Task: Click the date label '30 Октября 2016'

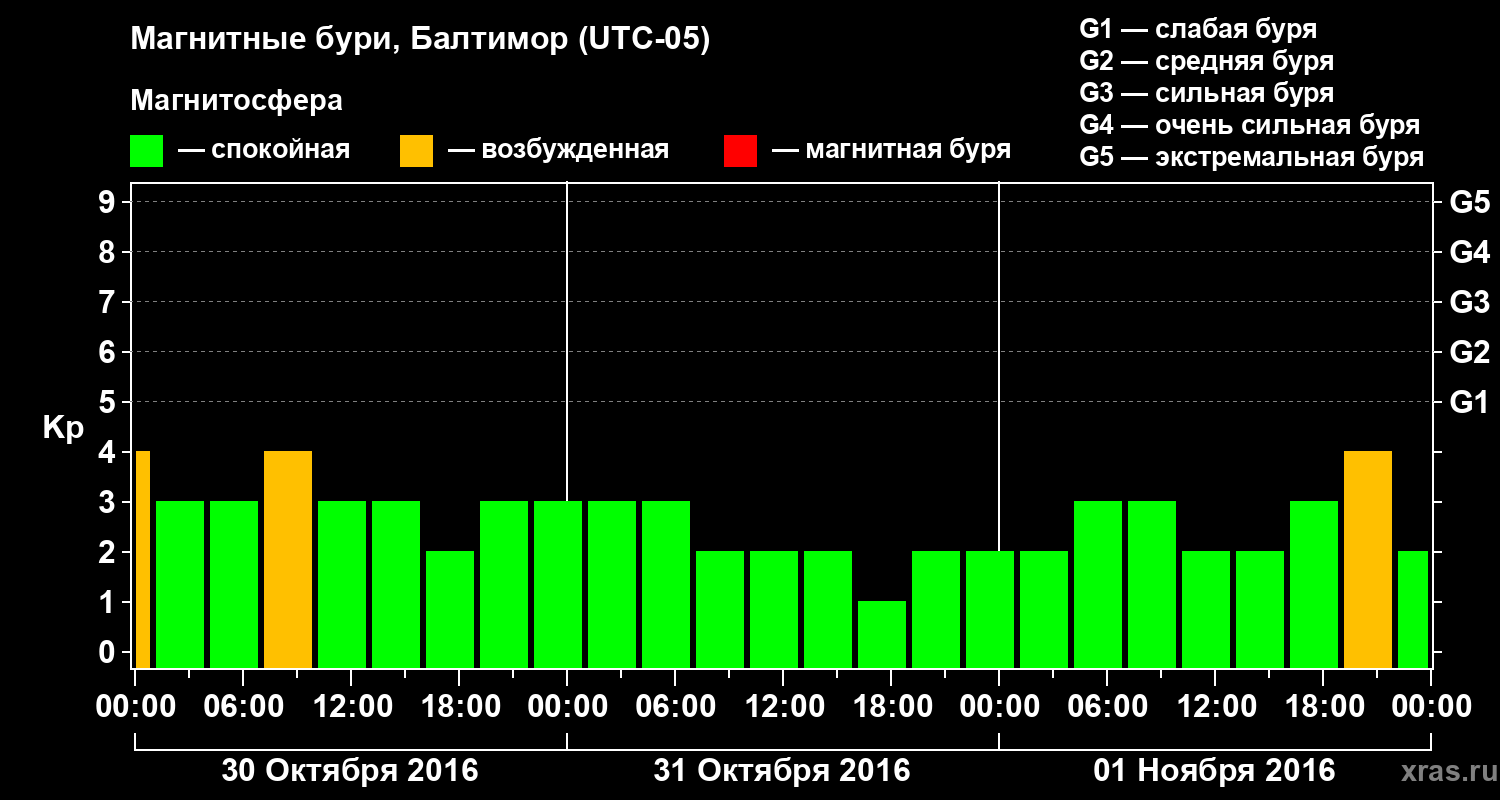Action: (350, 771)
